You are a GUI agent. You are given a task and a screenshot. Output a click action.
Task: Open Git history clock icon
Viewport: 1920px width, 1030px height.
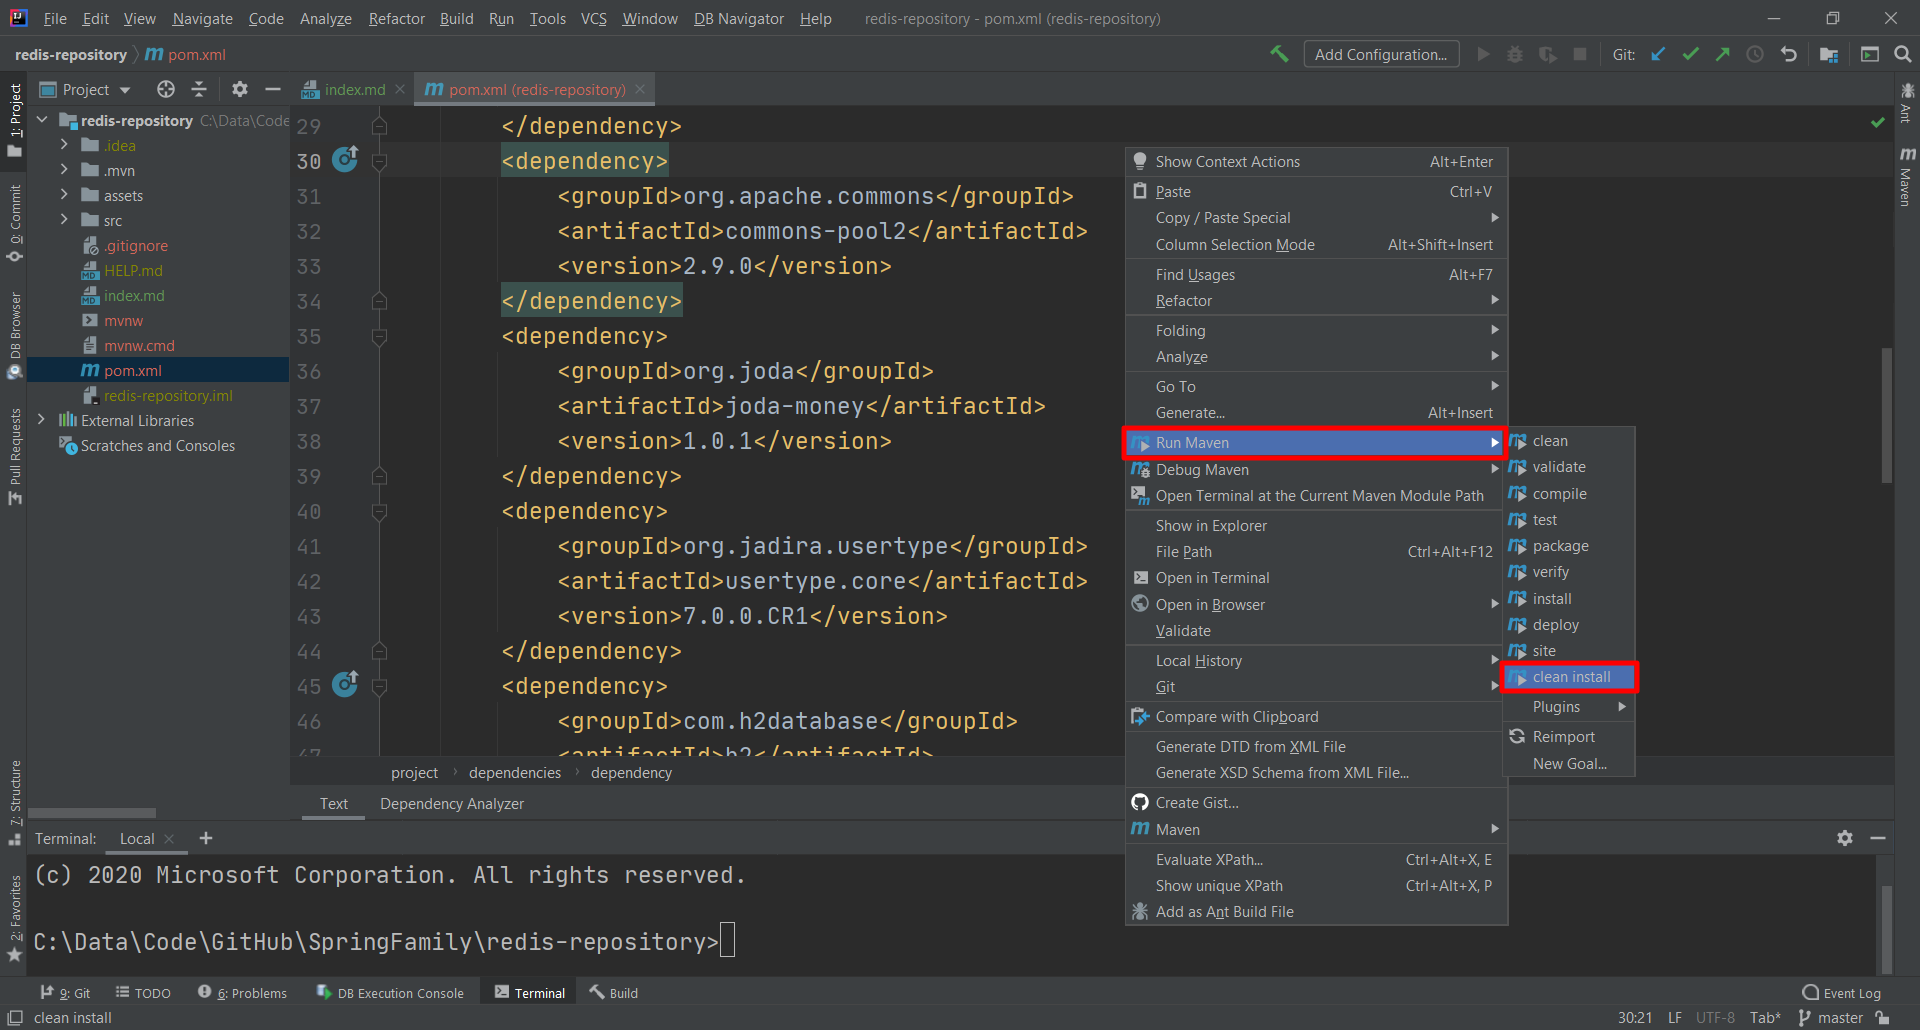coord(1755,54)
